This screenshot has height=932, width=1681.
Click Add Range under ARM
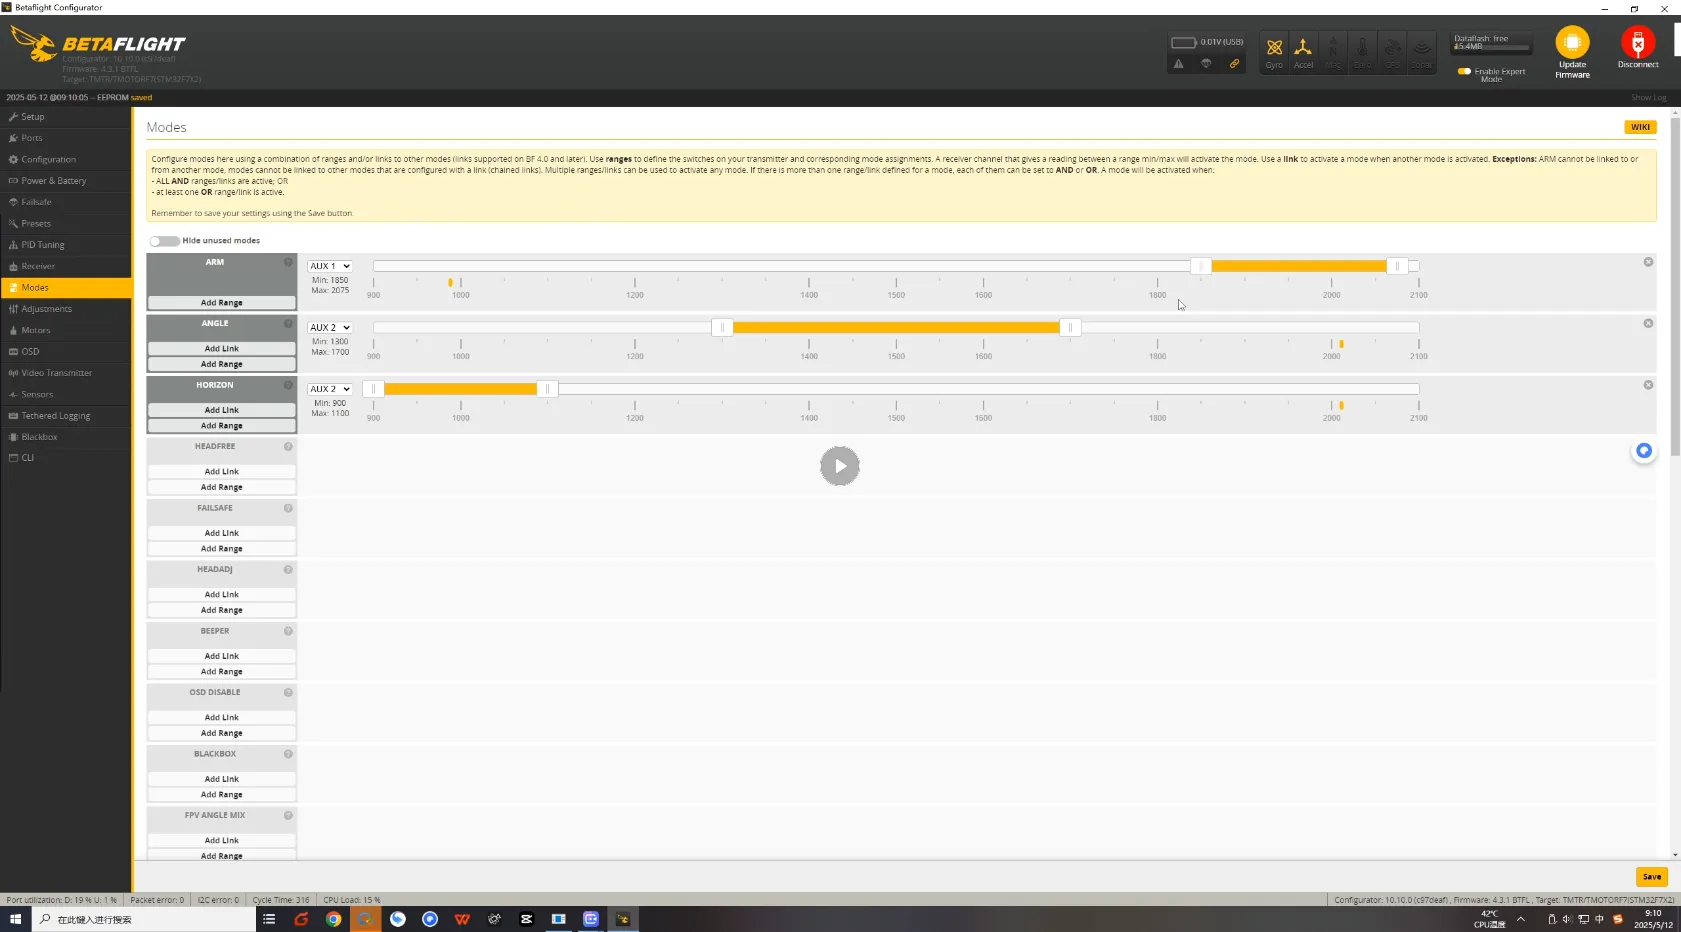tap(222, 303)
